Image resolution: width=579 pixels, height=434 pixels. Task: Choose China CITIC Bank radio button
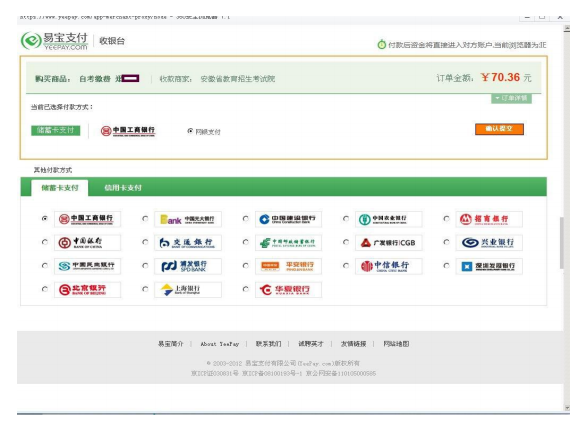[346, 265]
